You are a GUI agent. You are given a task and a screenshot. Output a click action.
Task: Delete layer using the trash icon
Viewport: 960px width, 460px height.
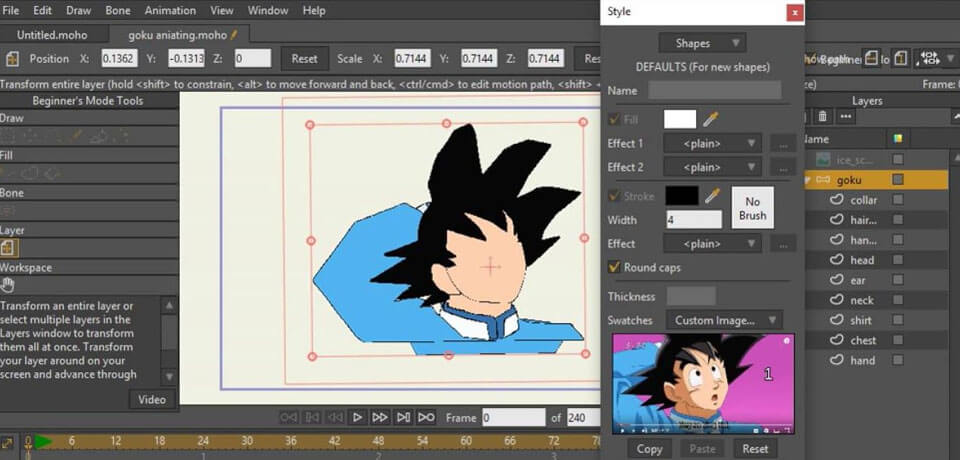coord(823,116)
